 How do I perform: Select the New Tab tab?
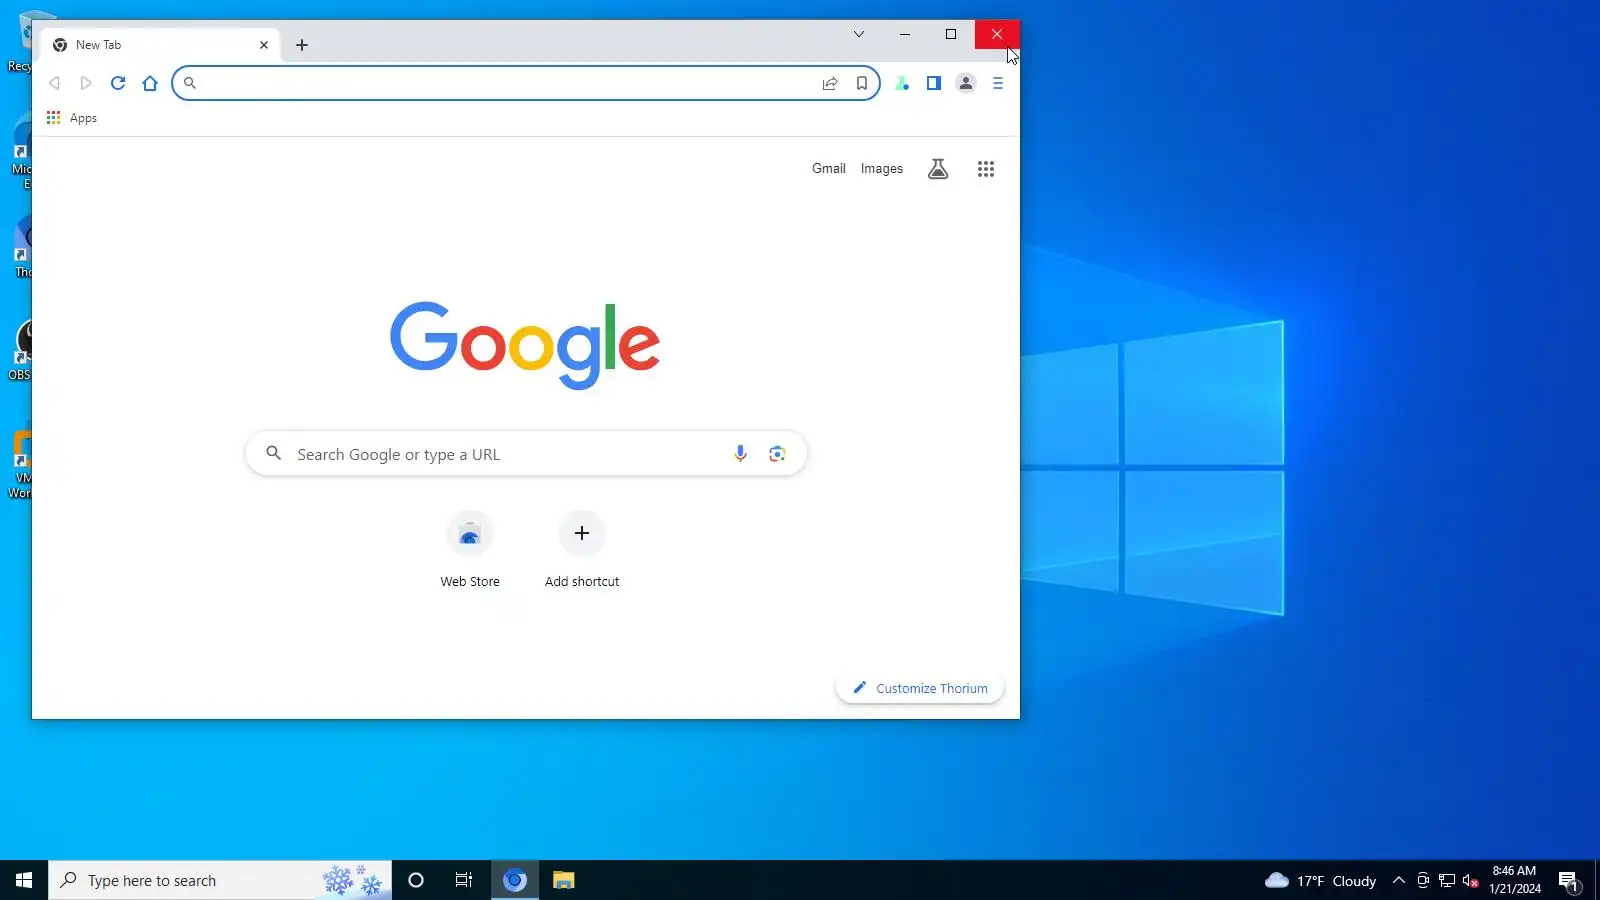[x=160, y=45]
